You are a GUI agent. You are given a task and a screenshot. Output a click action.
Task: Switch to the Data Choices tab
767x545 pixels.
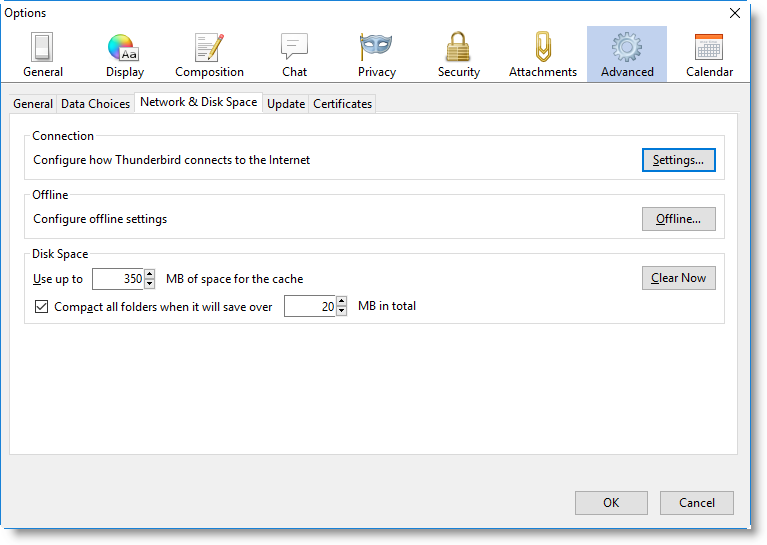tap(95, 104)
